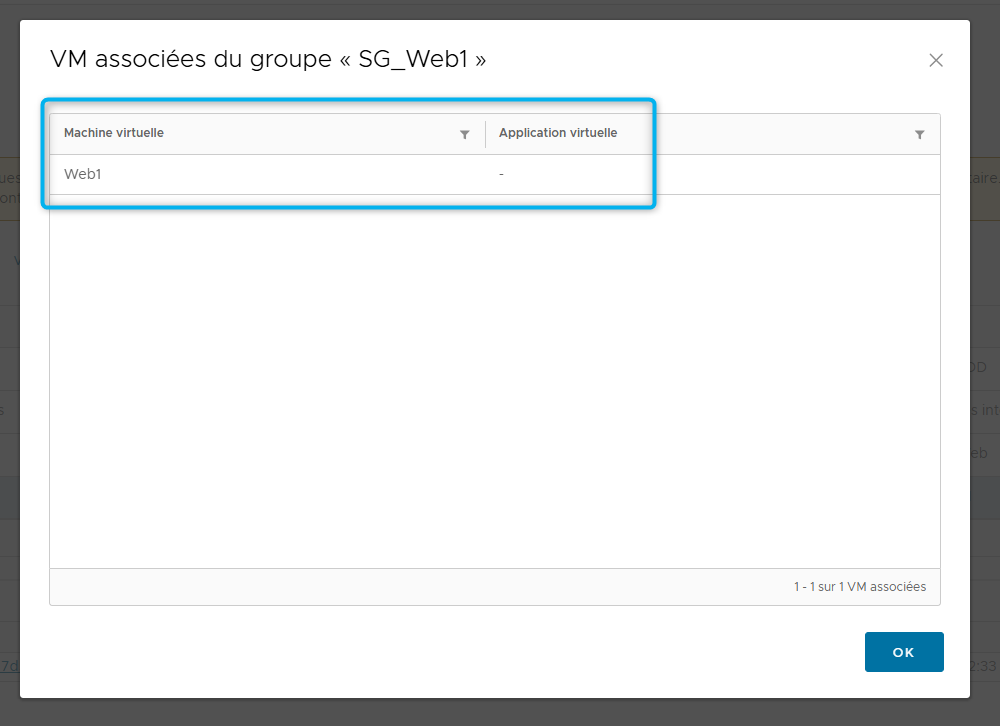The image size is (1000, 726).
Task: Click the dimmed backdrop above the dialog
Action: [x=500, y=9]
